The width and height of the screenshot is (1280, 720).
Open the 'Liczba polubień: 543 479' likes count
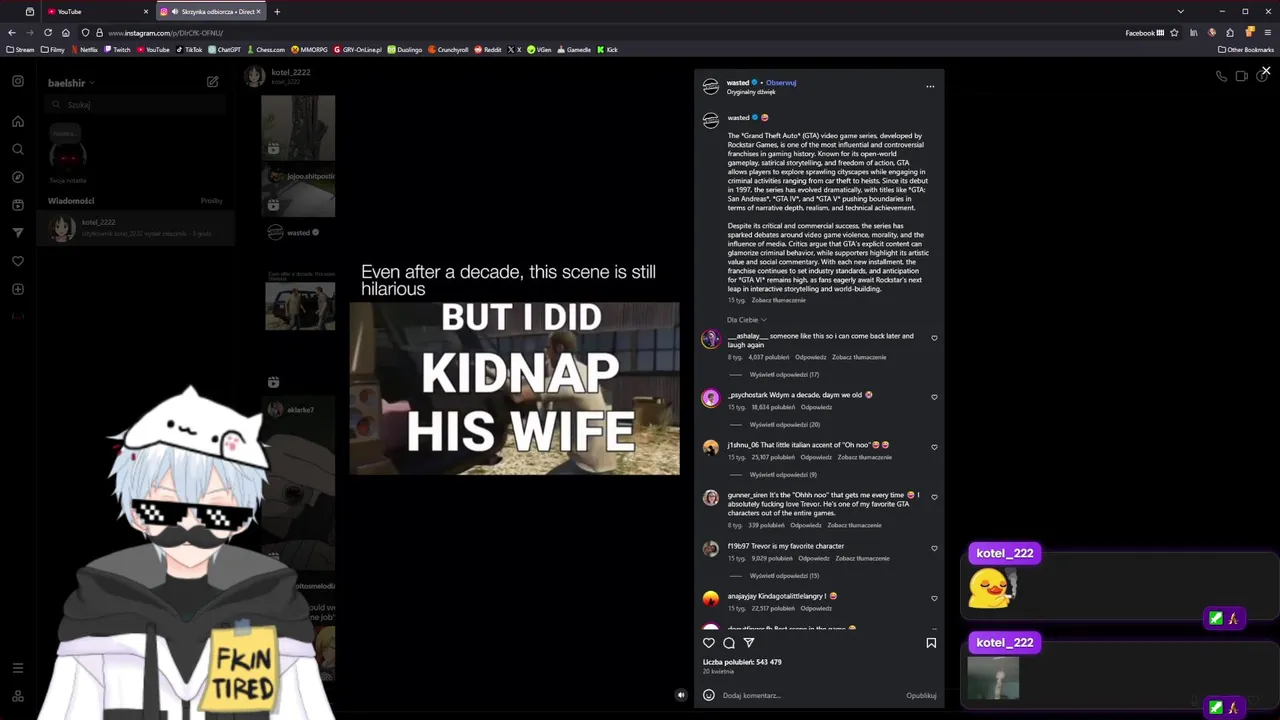(742, 662)
